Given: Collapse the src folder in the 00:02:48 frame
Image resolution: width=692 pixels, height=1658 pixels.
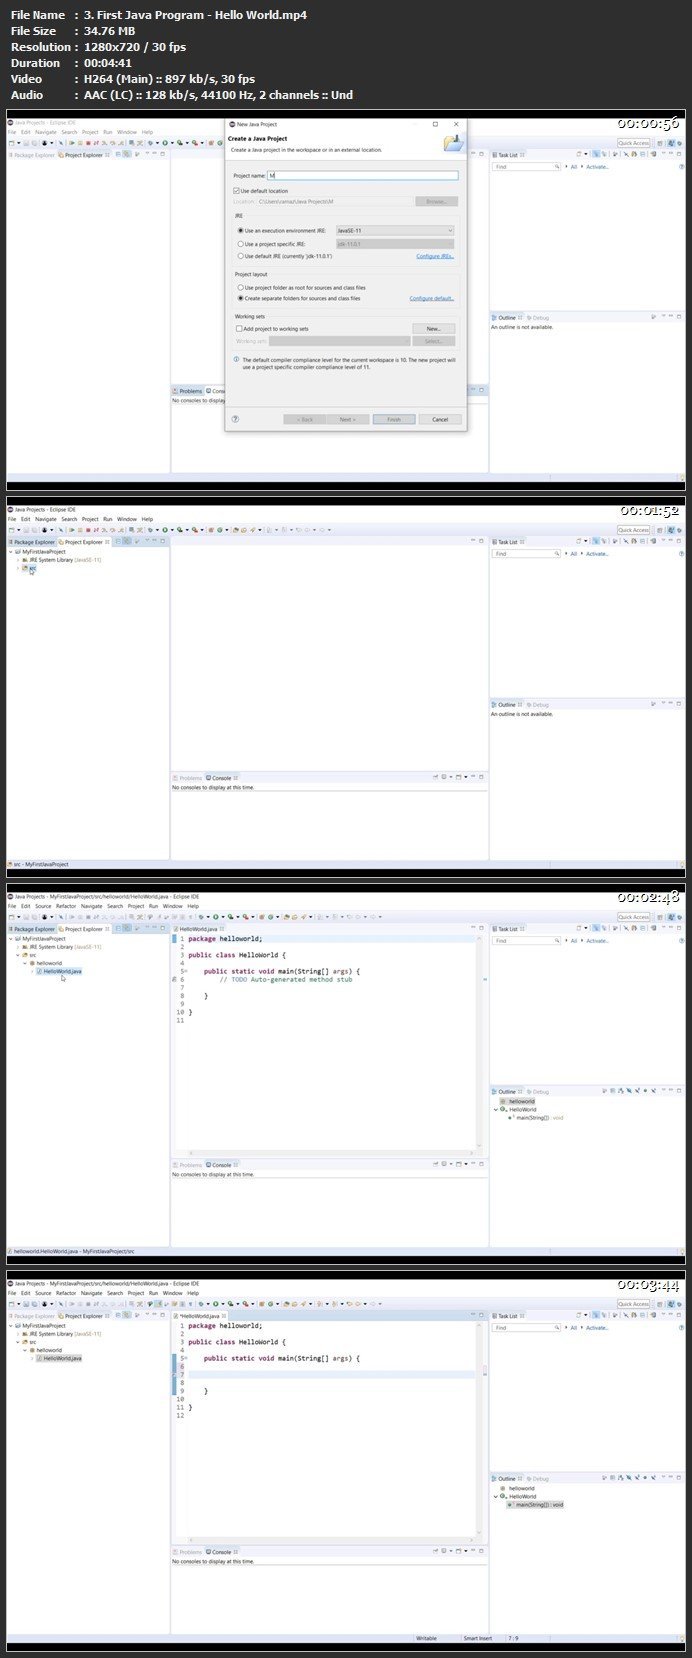Looking at the screenshot, I should click(x=18, y=955).
